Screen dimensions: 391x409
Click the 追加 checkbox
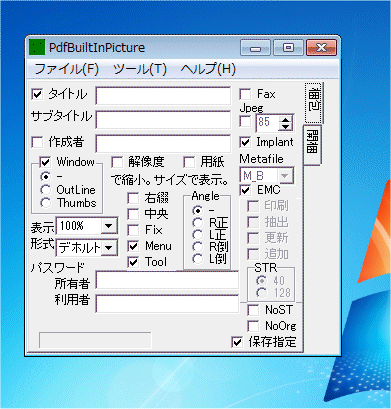(x=253, y=255)
